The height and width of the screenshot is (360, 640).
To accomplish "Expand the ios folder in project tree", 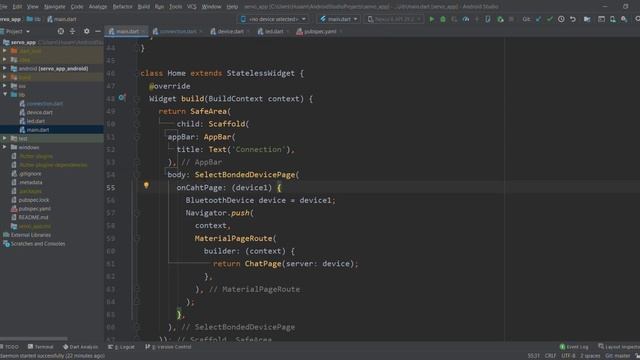I will click(4, 86).
